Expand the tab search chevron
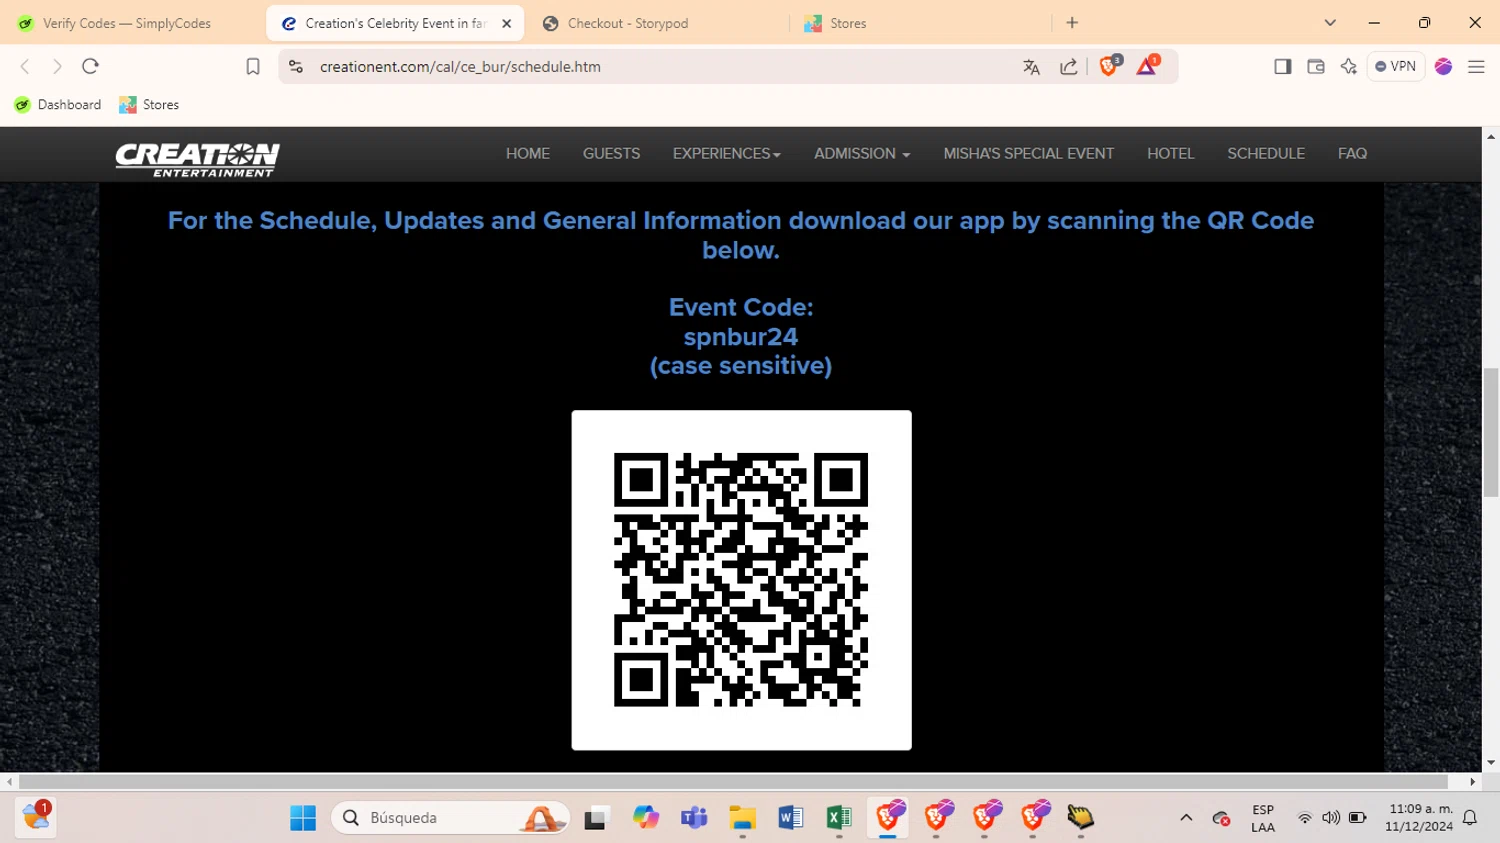The height and width of the screenshot is (843, 1500). pyautogui.click(x=1330, y=23)
